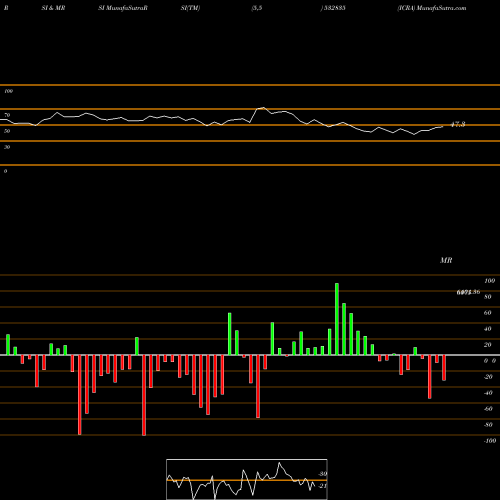The image size is (500, 500).
Task: Click the 39 label in mini chart
Action: pos(323,474)
